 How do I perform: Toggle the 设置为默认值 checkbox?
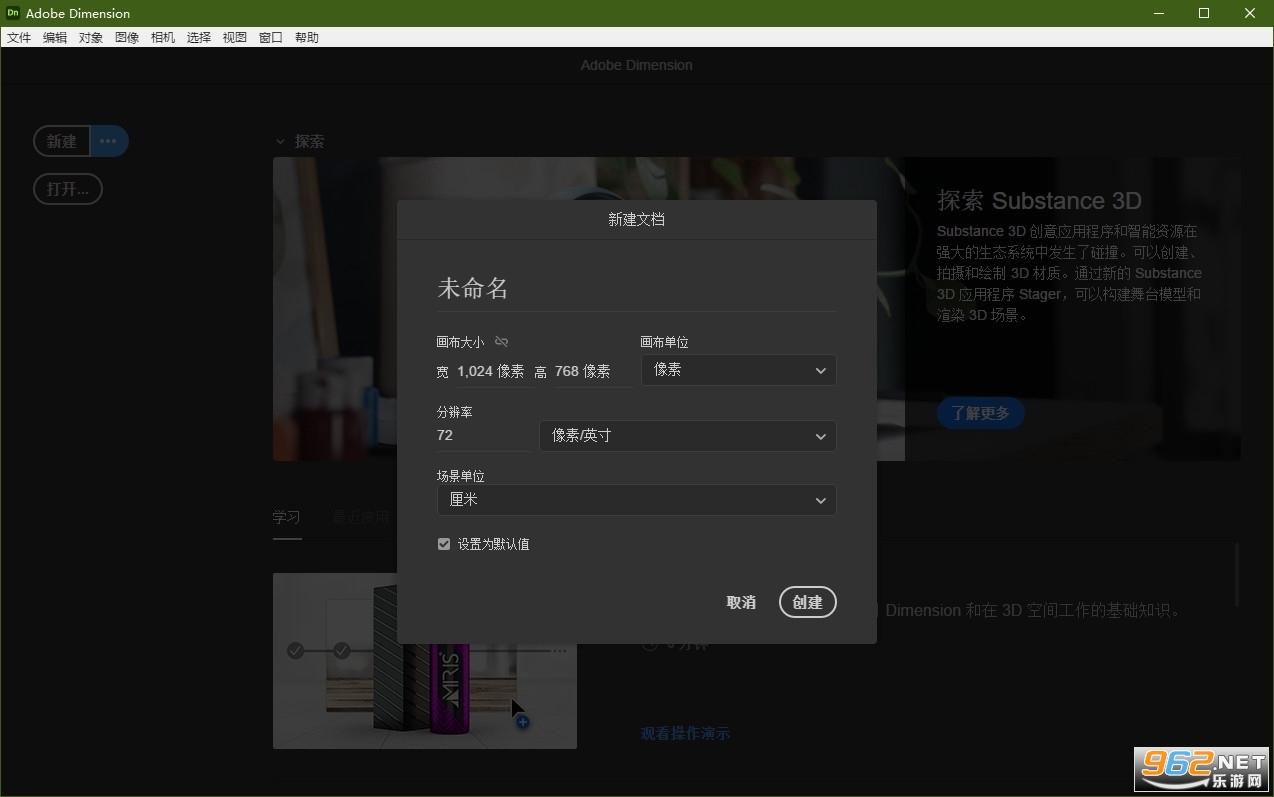(444, 544)
